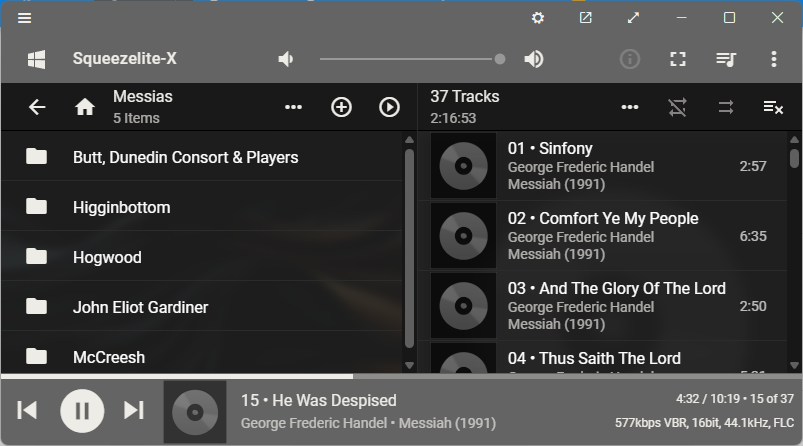Open the John Eliot Gardiner folder
The height and width of the screenshot is (446, 803).
202,307
